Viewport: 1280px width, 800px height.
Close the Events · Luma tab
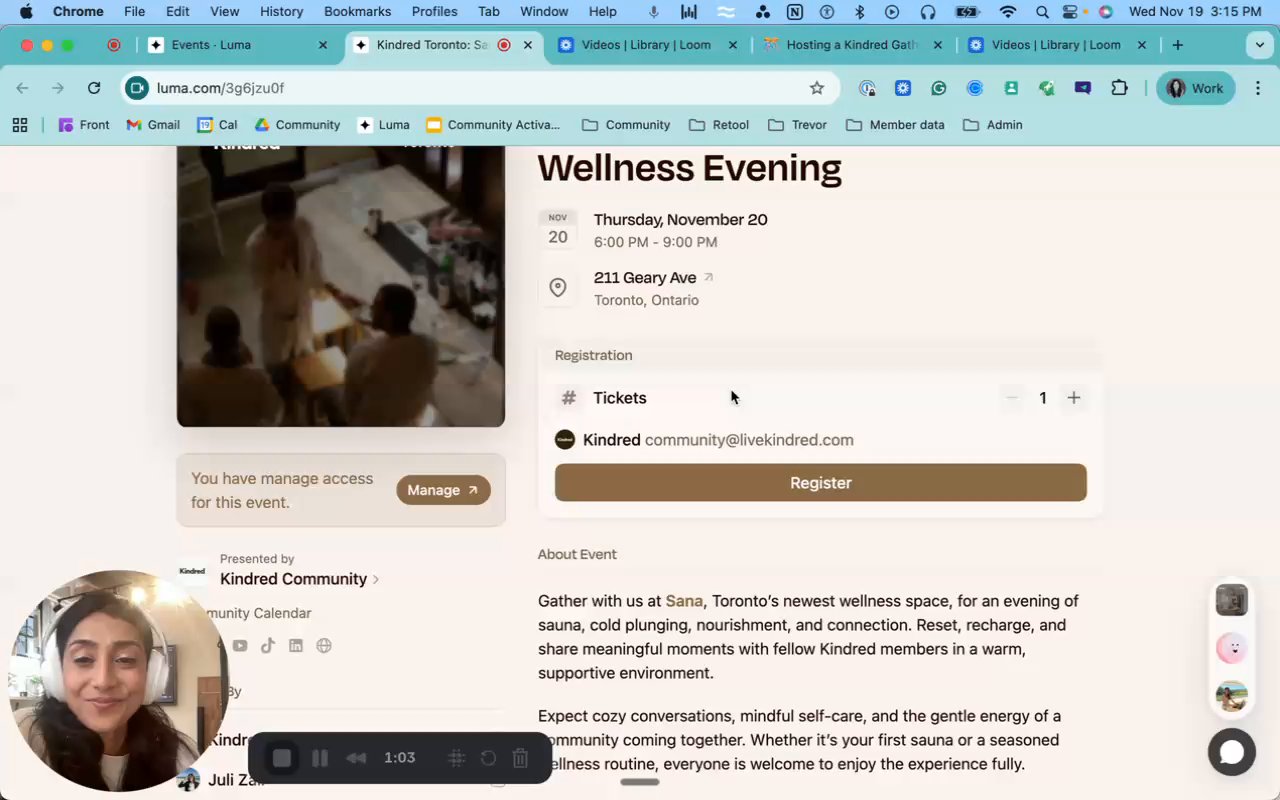[322, 45]
